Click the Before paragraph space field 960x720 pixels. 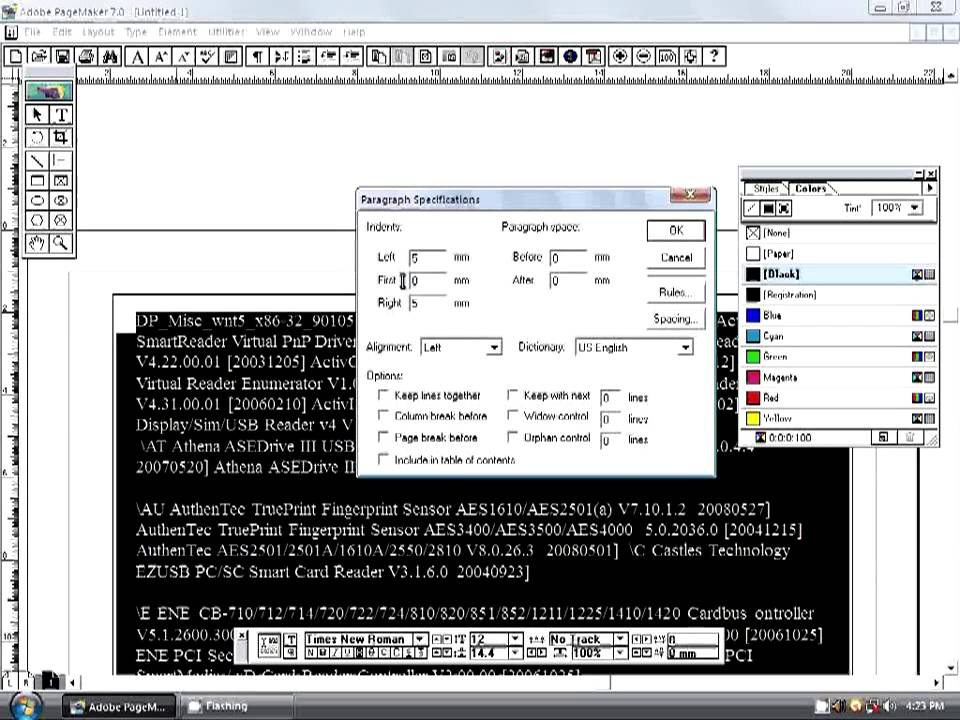(x=568, y=258)
